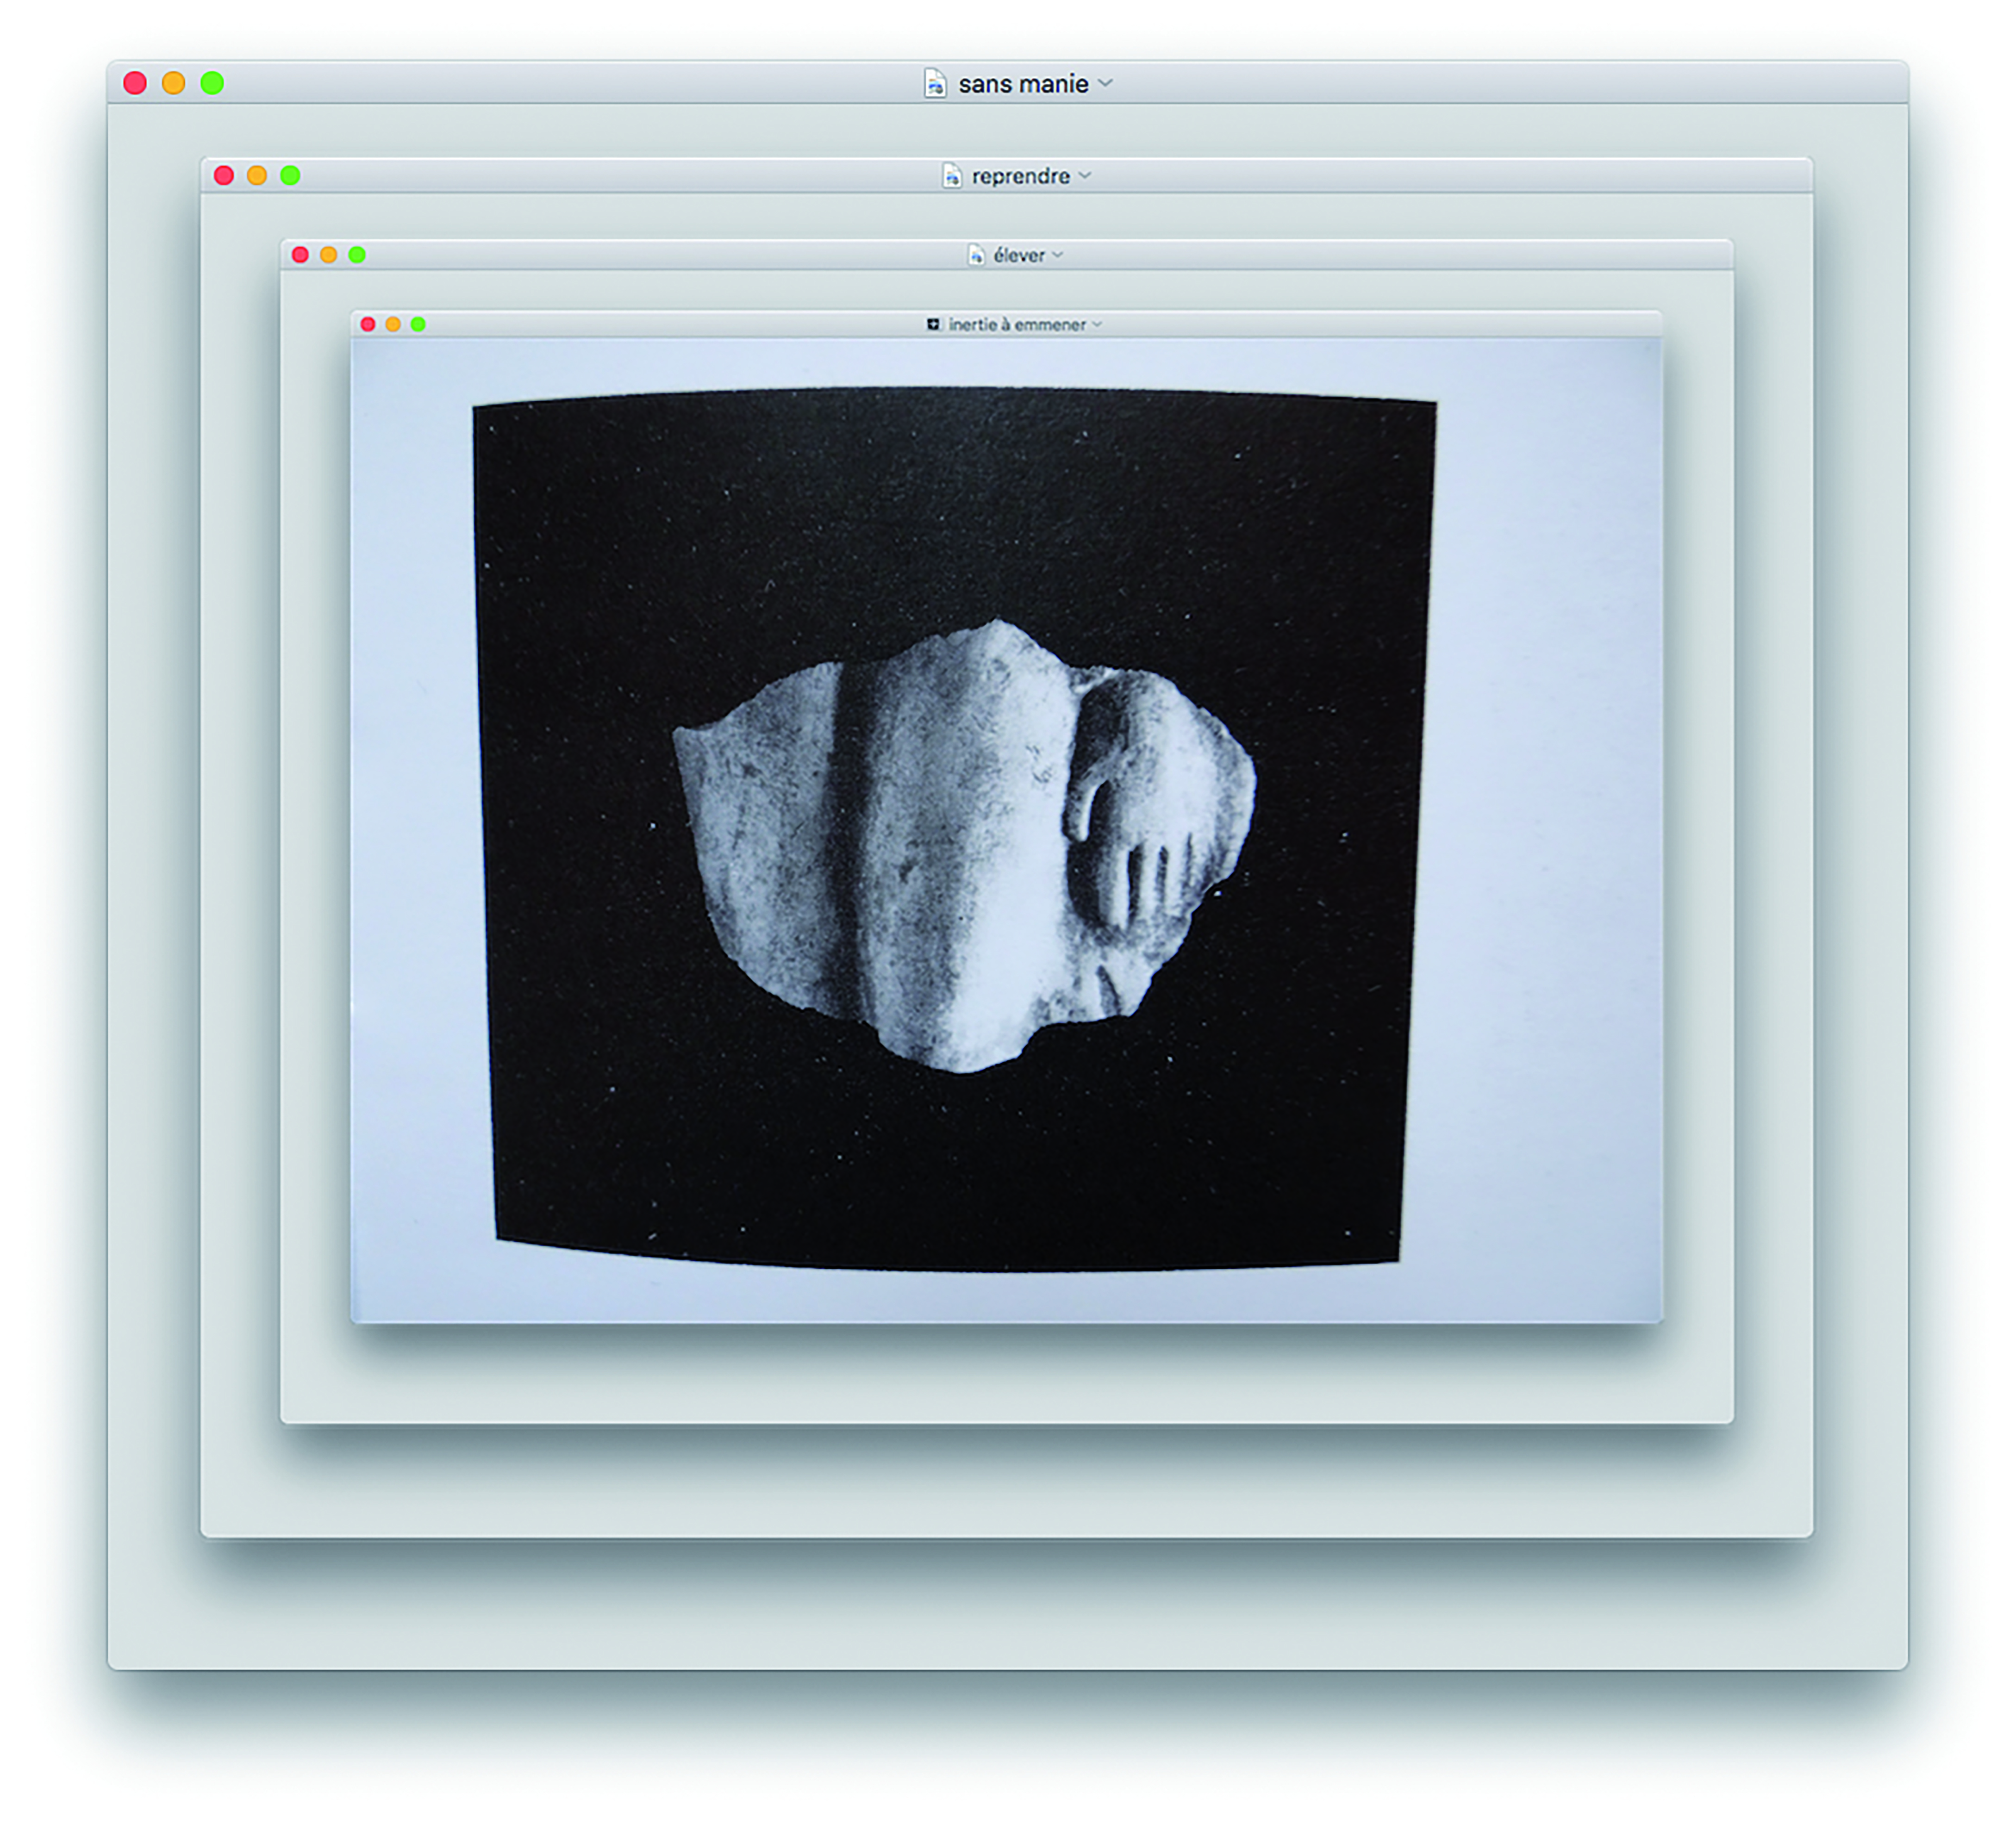Minimize the "inertie à emmener" window
Screen dimensions: 2016x1824
tap(393, 324)
